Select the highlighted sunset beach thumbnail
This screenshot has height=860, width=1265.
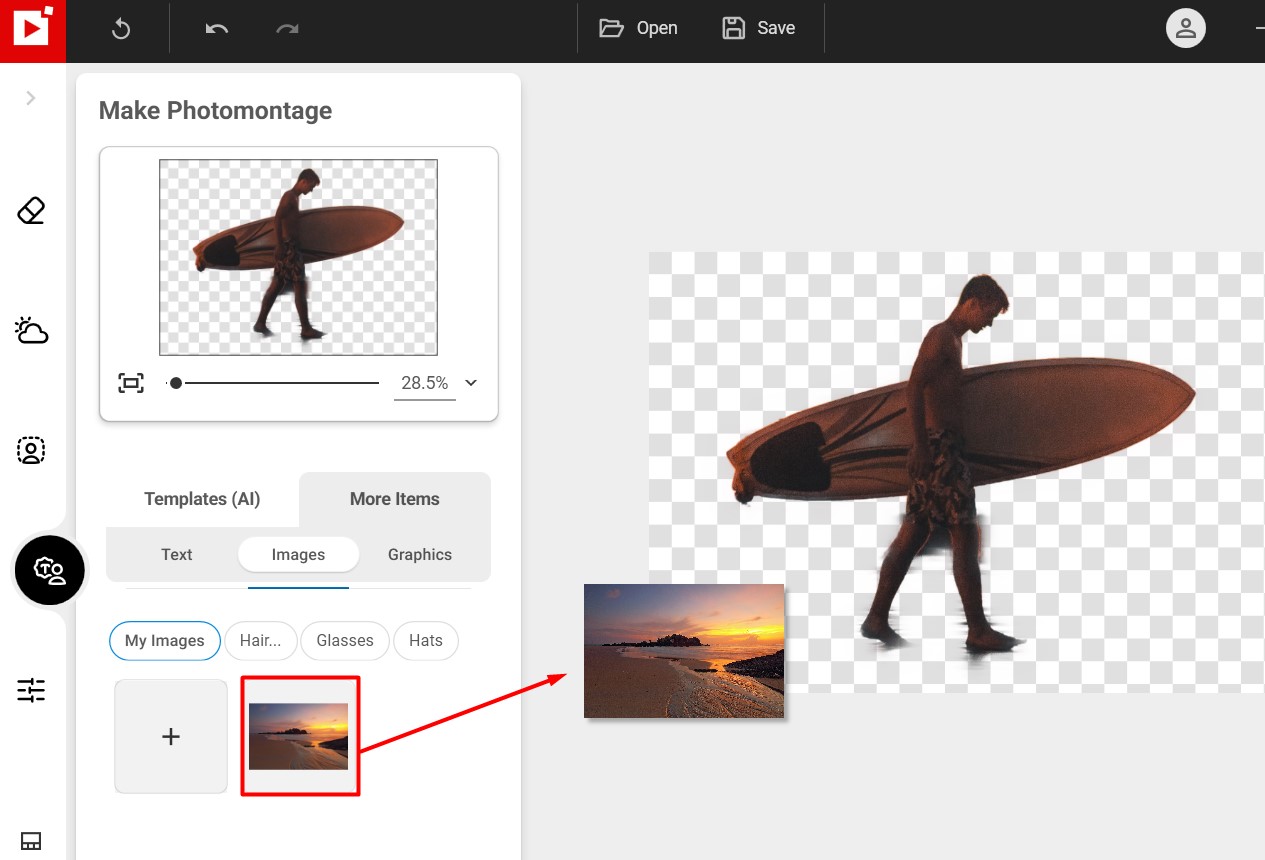click(299, 736)
